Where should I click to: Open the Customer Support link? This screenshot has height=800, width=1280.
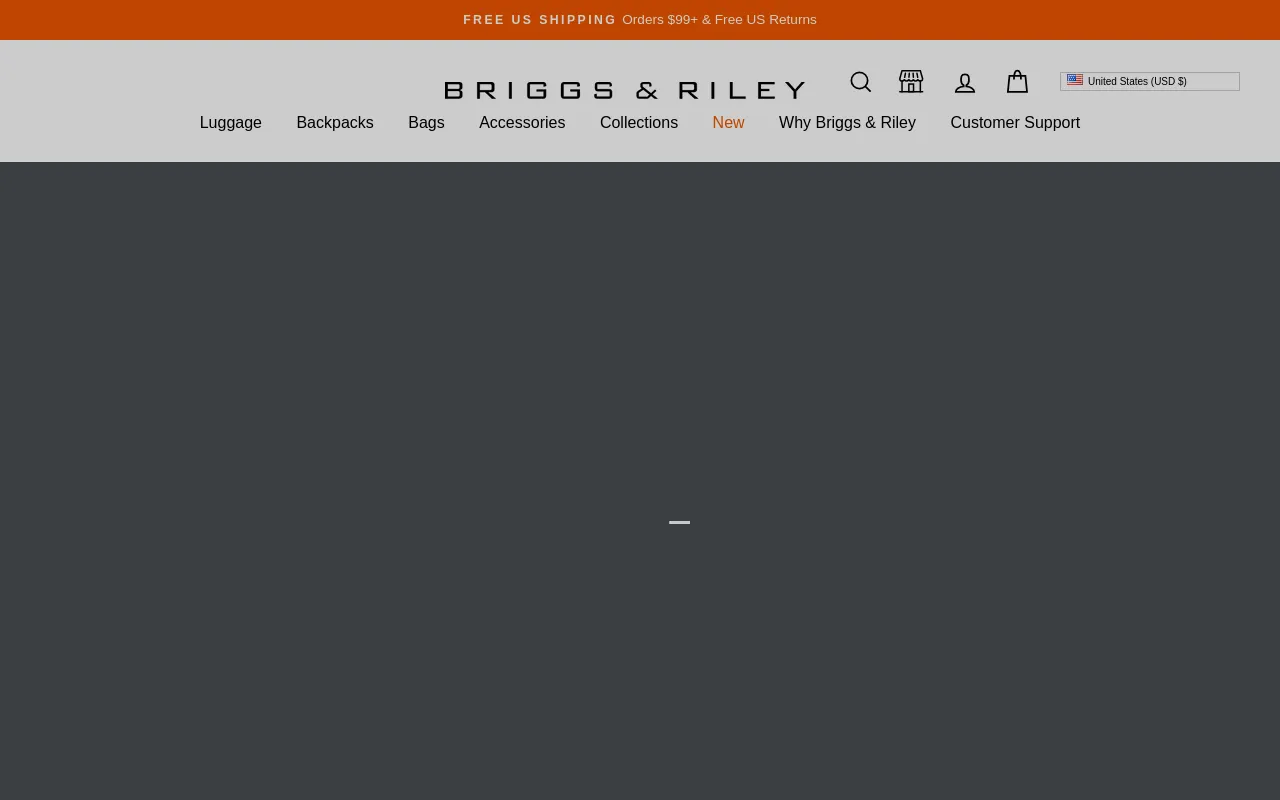click(1015, 123)
